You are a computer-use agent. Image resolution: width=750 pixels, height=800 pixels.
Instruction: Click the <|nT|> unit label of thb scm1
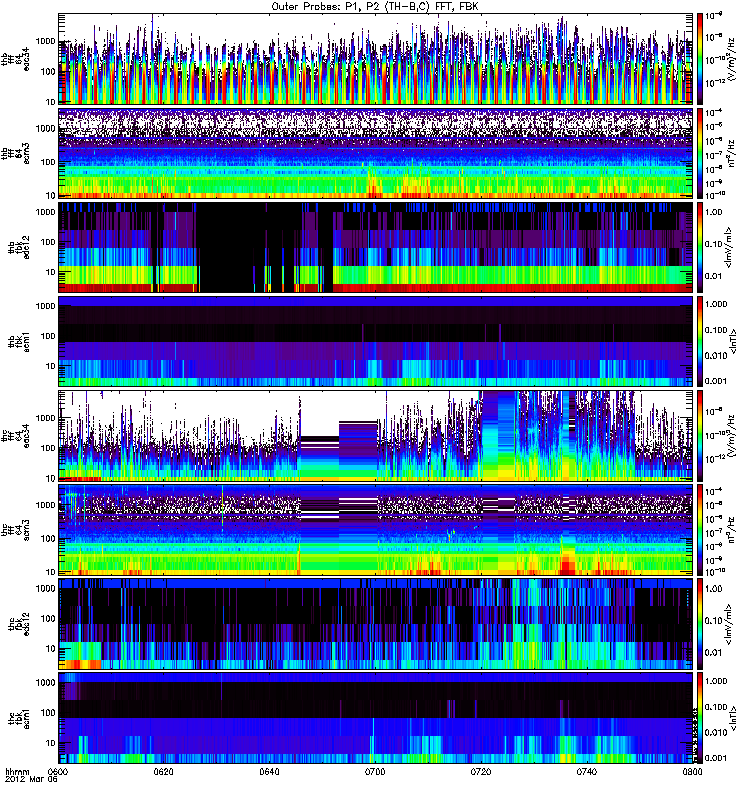coord(734,342)
